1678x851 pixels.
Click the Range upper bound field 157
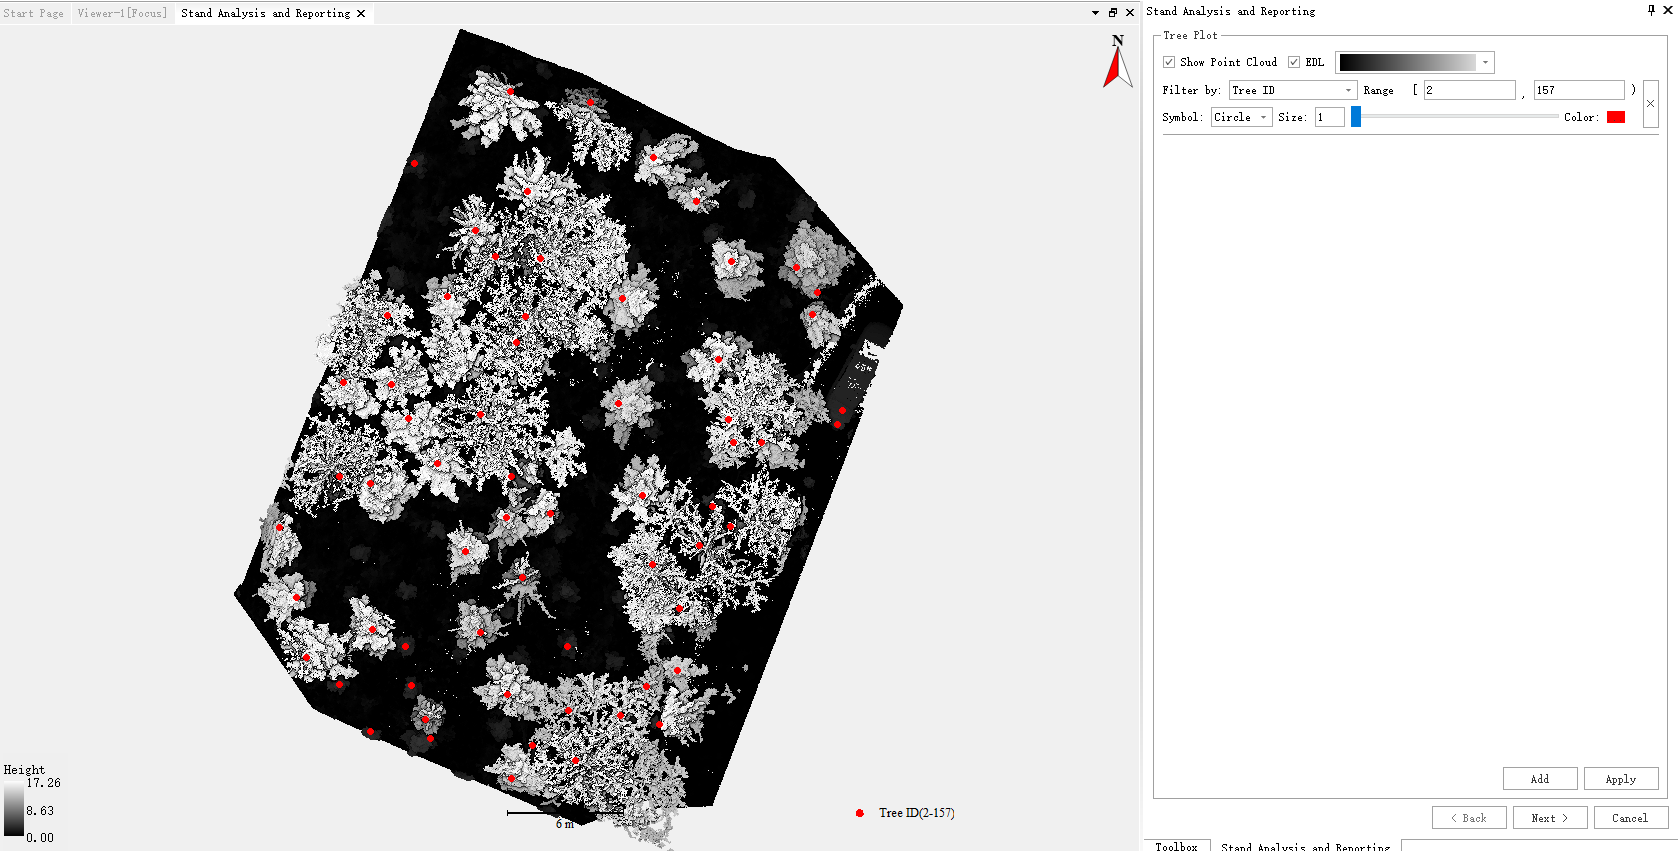click(1578, 90)
